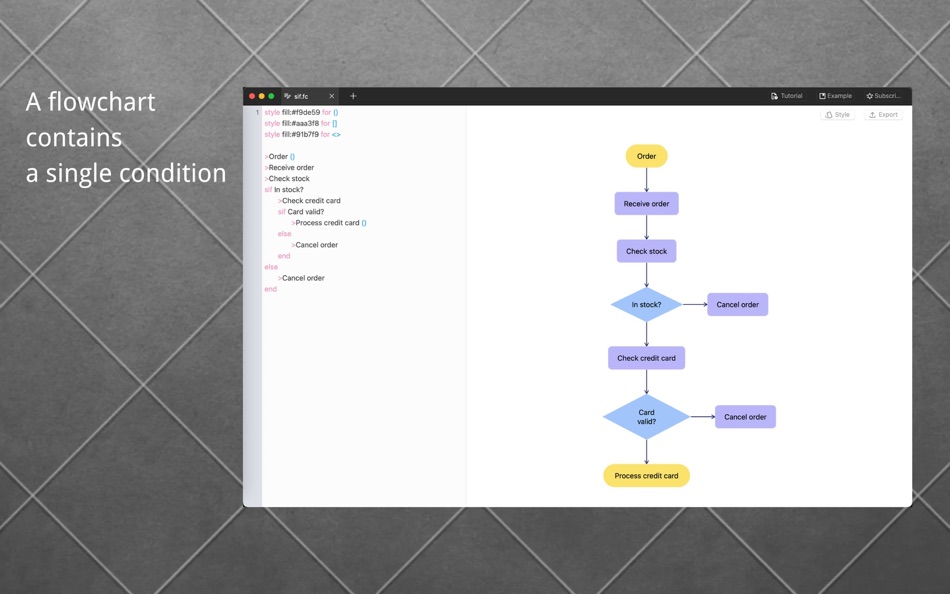Click the '>Check stock' code line
Screen dimensions: 950x594
click(x=287, y=179)
